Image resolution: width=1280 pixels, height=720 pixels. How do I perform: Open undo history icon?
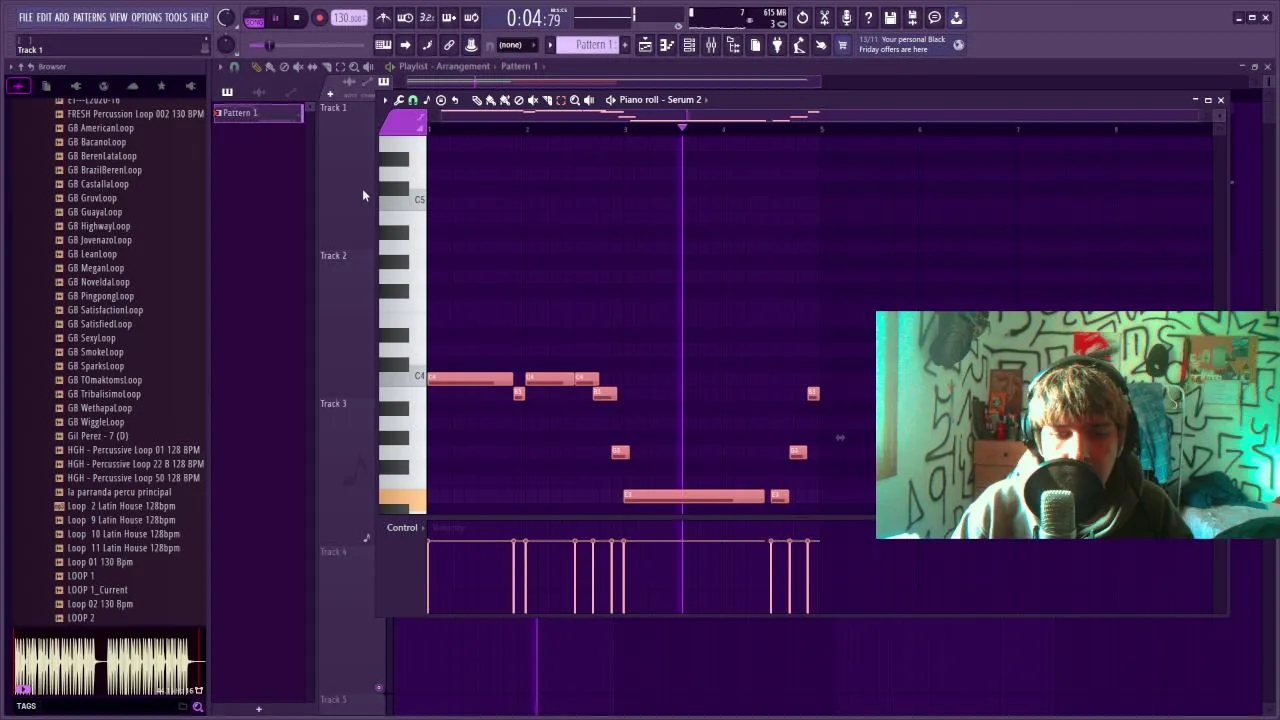click(802, 17)
